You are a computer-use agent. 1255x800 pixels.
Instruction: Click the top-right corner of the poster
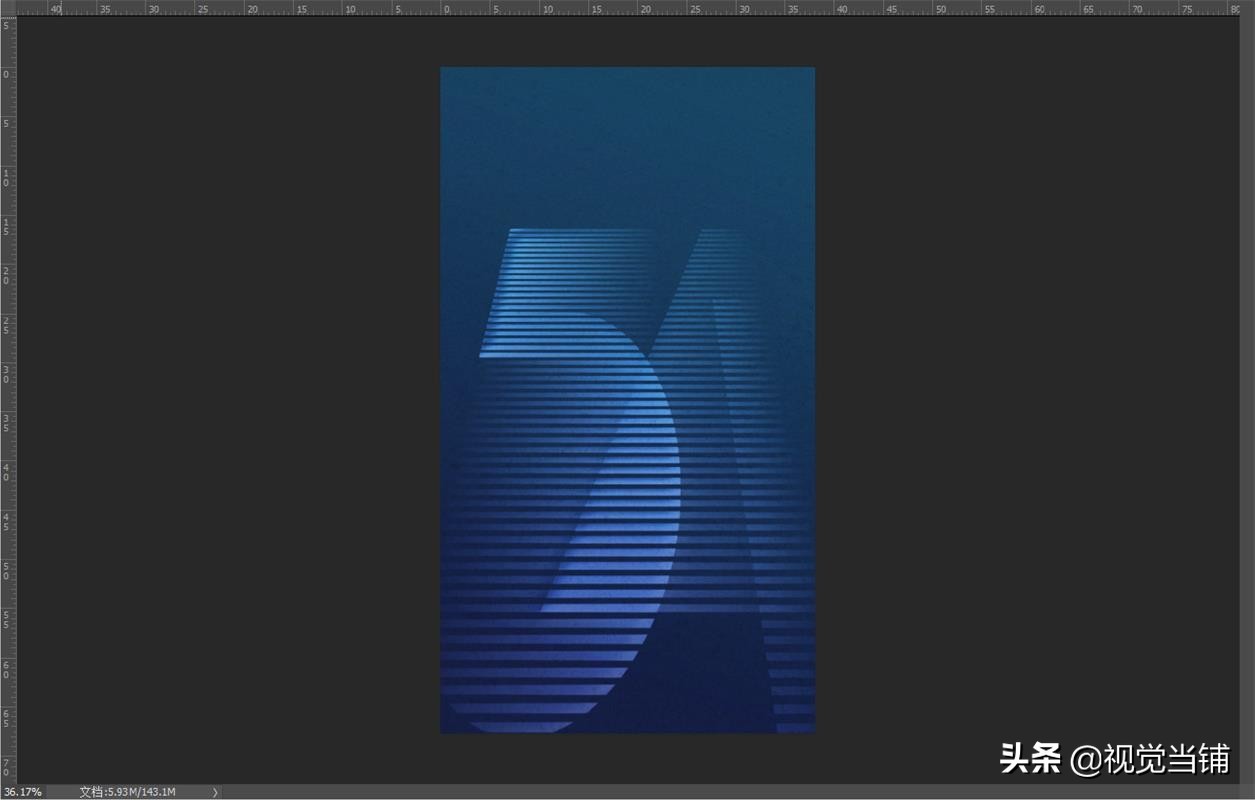(x=813, y=69)
